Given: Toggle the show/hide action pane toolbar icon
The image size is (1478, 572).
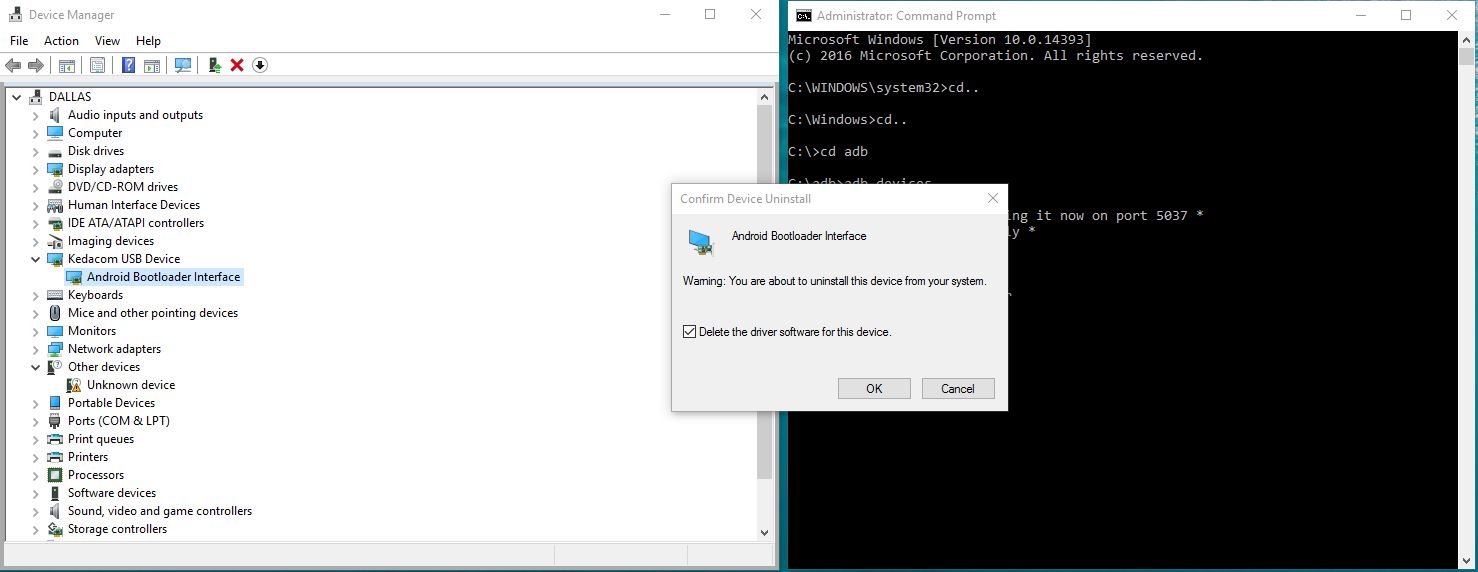Looking at the screenshot, I should (152, 65).
